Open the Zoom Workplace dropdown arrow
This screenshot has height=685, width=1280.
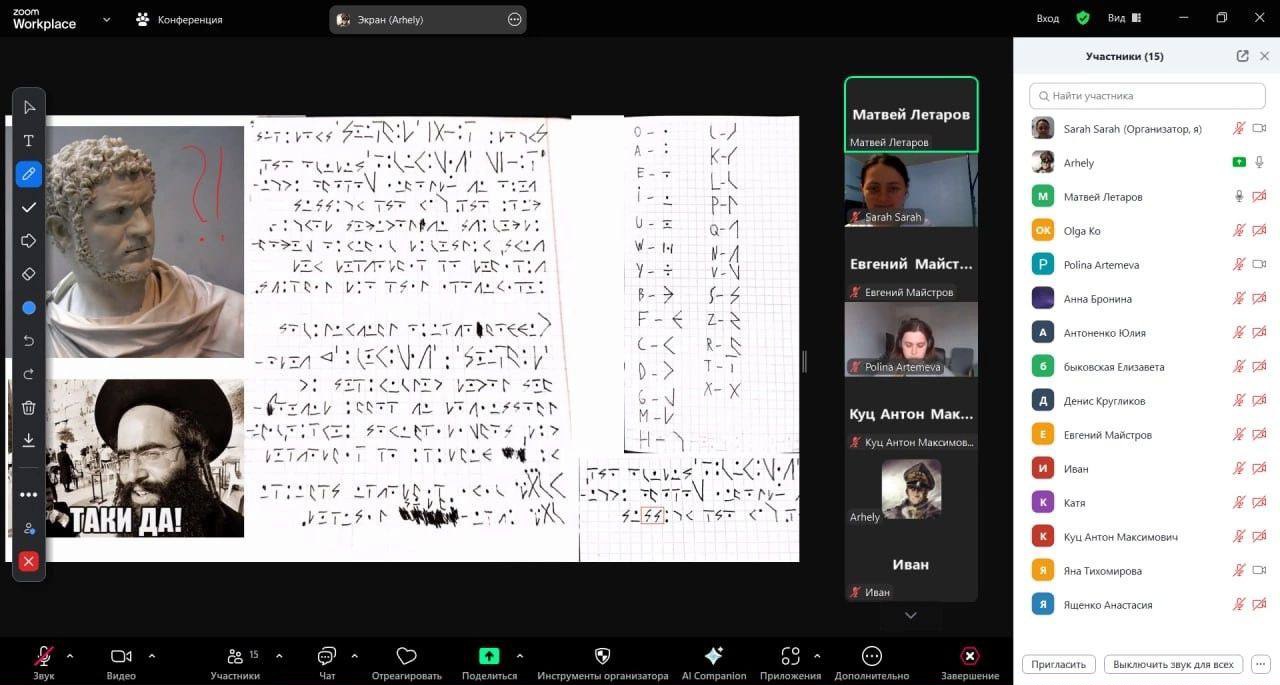pos(106,19)
